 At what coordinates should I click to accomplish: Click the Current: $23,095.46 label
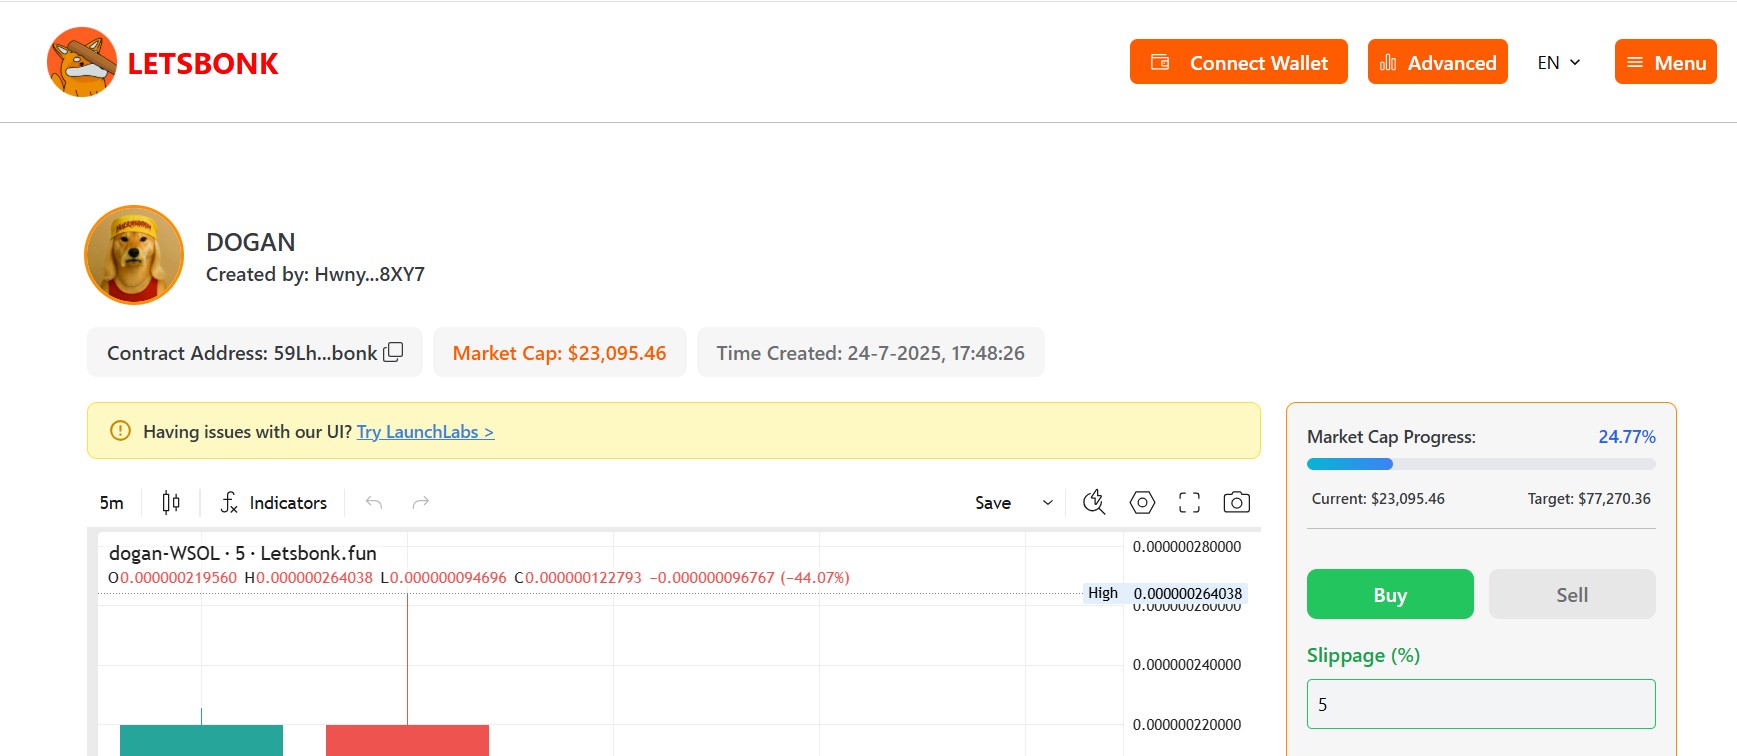click(x=1378, y=499)
